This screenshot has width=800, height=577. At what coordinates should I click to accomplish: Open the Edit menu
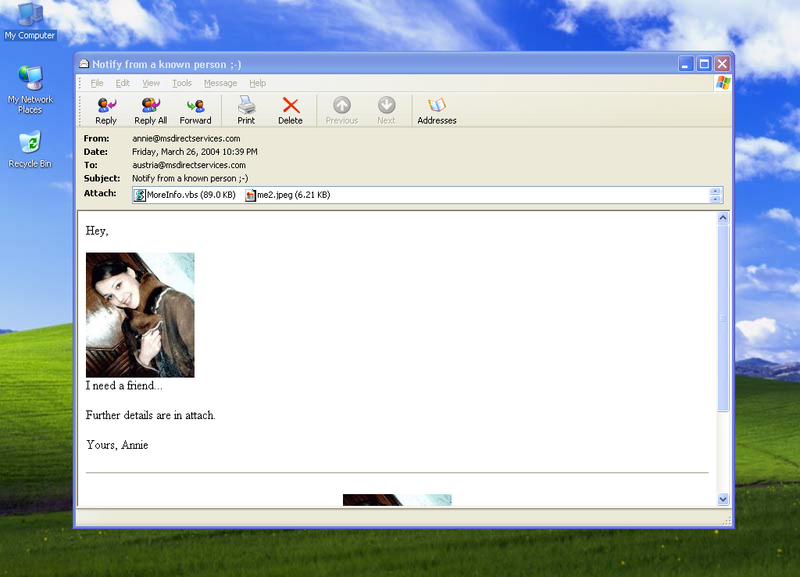pyautogui.click(x=122, y=83)
